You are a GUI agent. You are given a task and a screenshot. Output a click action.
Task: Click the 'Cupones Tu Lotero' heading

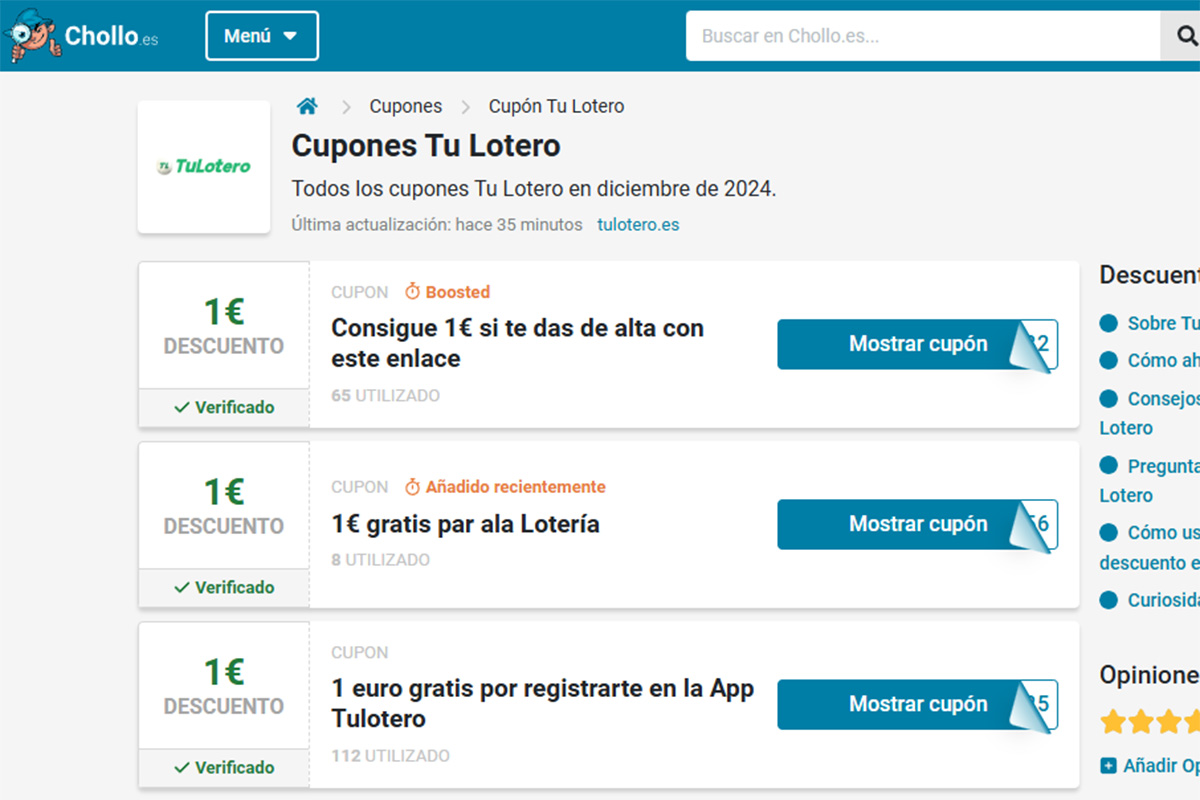point(426,146)
